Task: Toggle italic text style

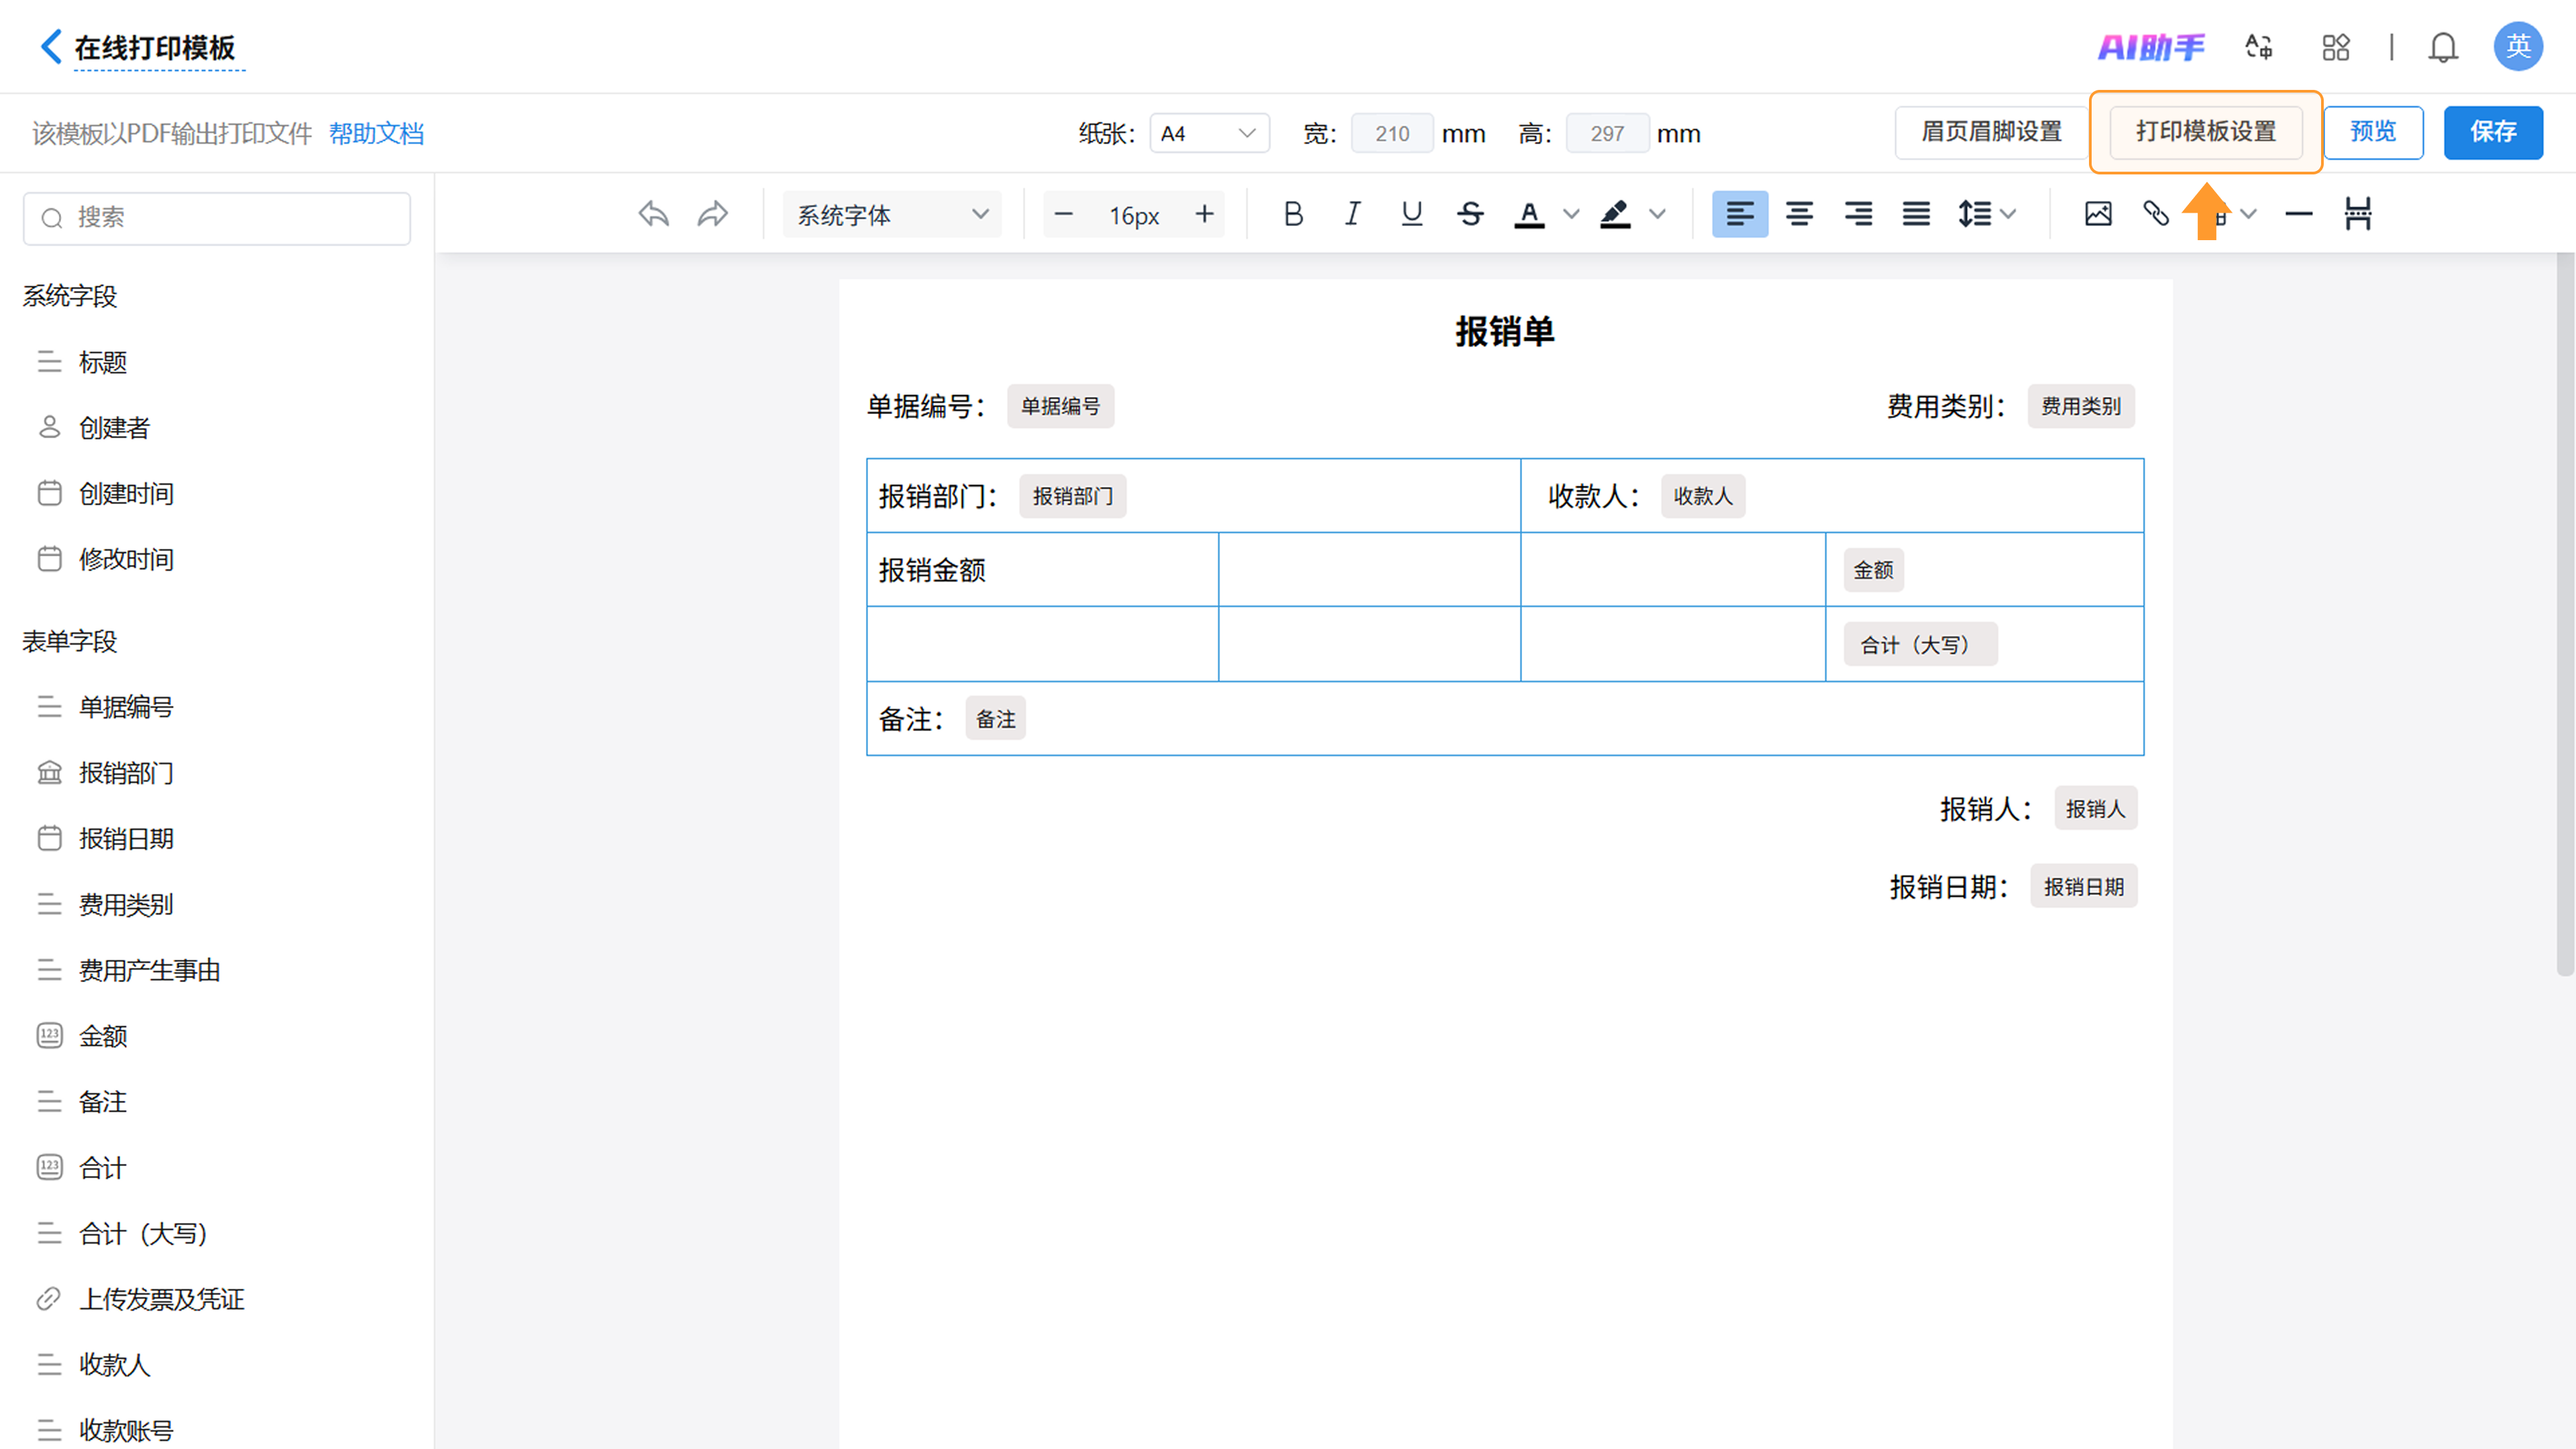Action: (1352, 214)
